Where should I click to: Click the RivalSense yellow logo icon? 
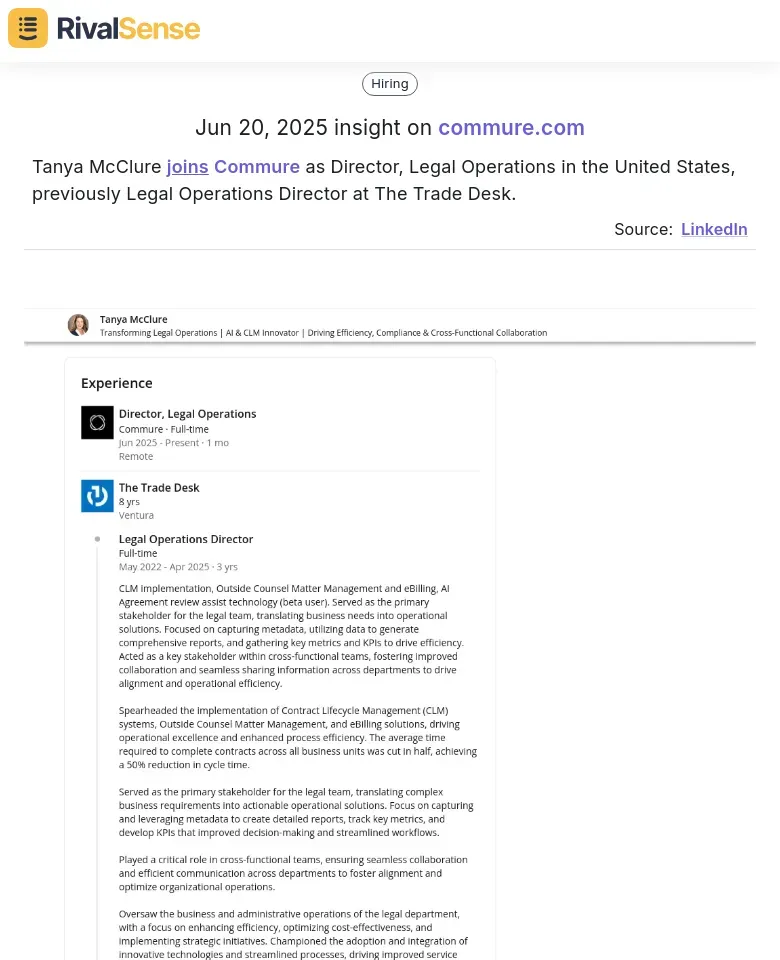[28, 28]
